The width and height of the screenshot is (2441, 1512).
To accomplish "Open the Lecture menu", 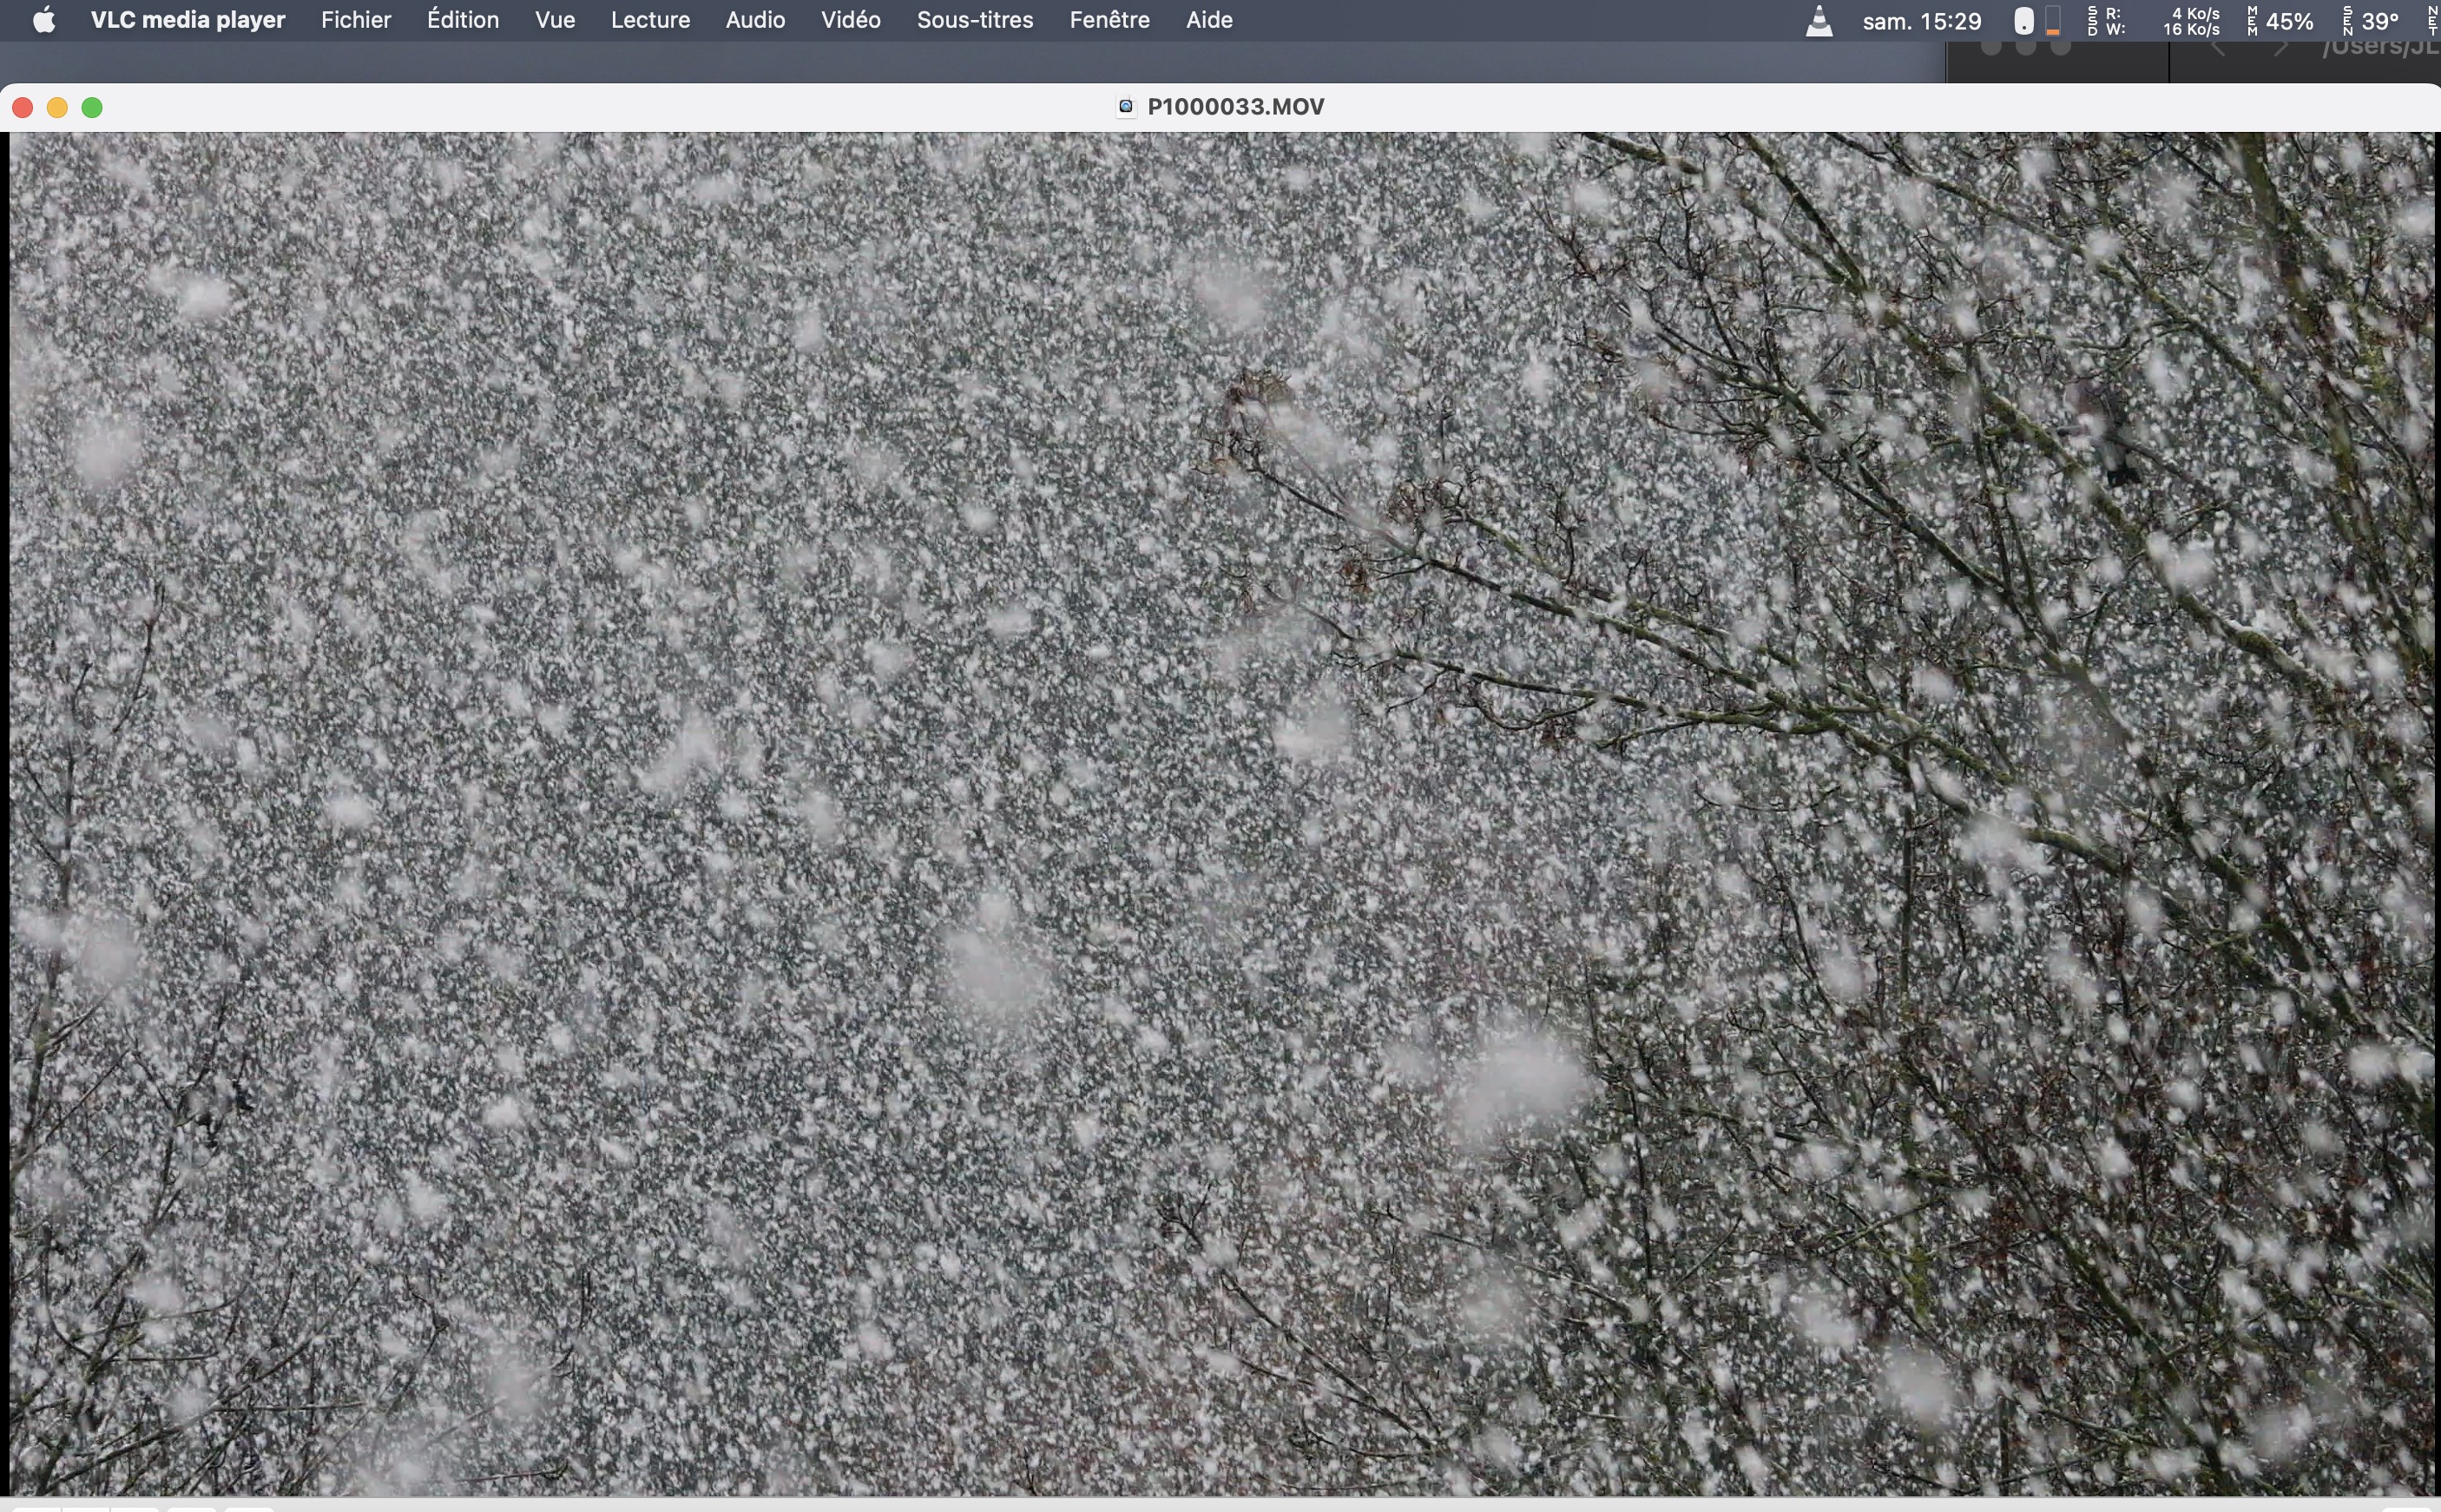I will [650, 20].
